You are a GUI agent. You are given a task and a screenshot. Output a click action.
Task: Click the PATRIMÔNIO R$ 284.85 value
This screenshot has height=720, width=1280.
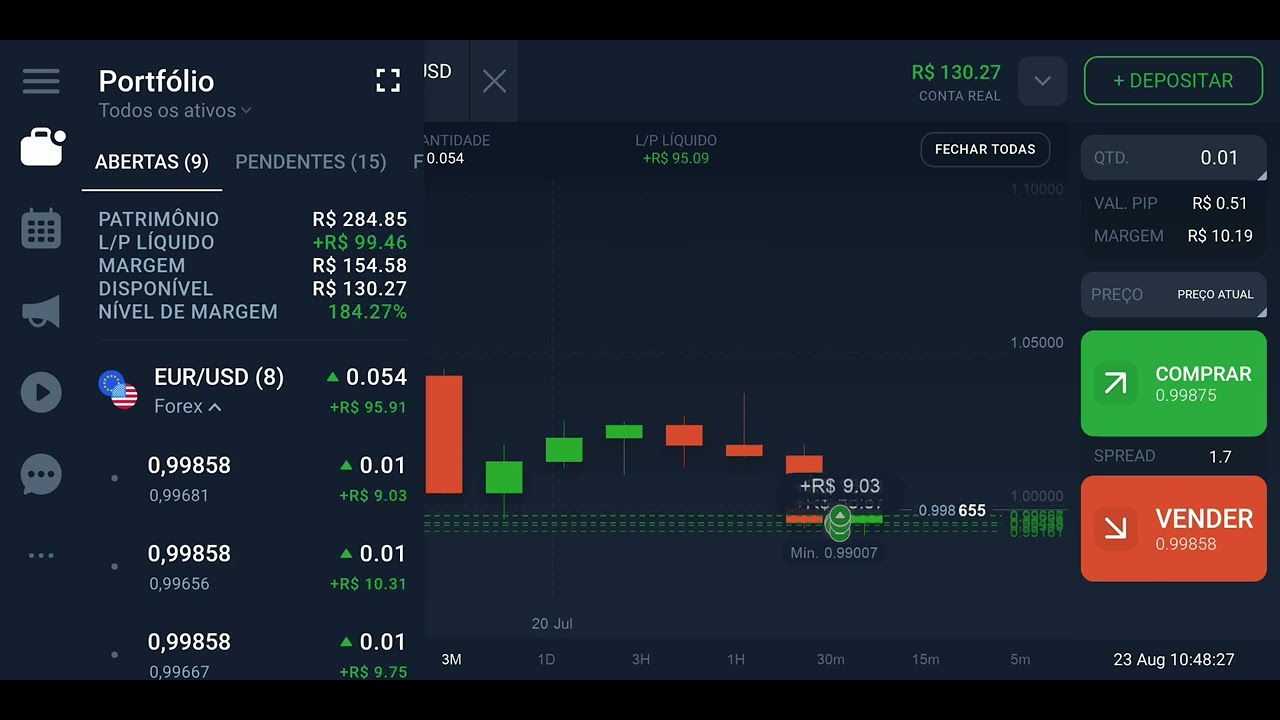coord(359,219)
